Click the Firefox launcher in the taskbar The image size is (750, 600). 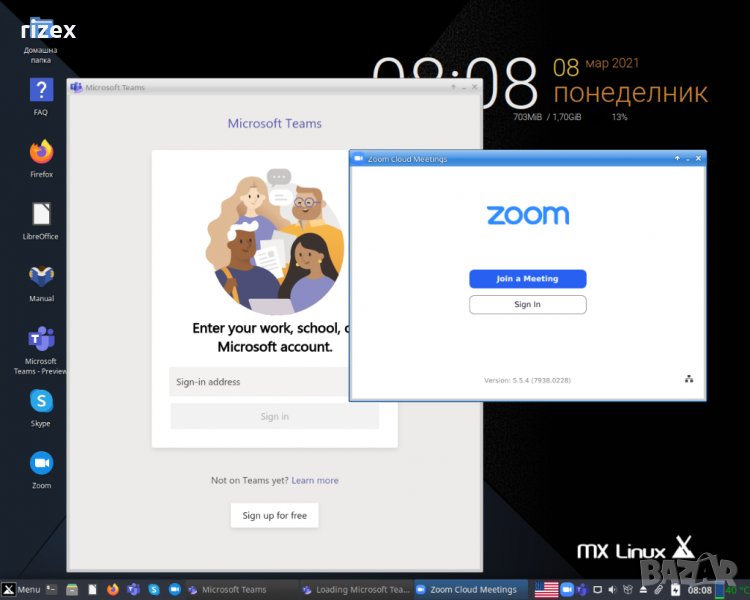(112, 590)
